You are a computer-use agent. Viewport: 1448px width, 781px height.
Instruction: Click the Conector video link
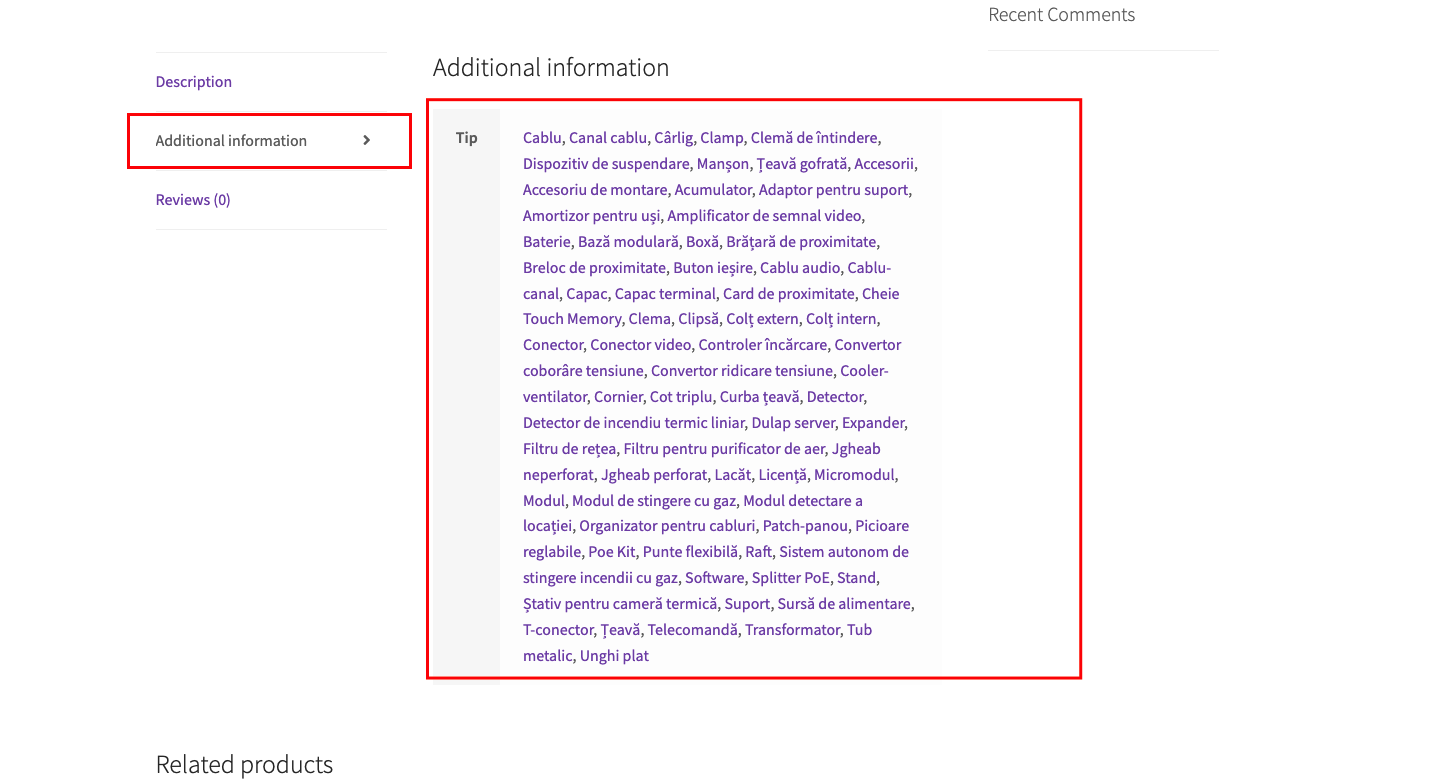pos(640,345)
